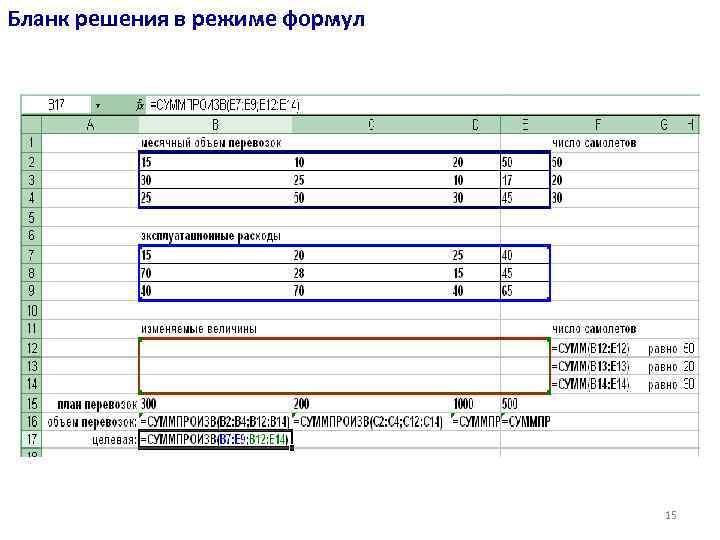Select cell C4 containing 50
The width and height of the screenshot is (720, 540).
pyautogui.click(x=371, y=198)
